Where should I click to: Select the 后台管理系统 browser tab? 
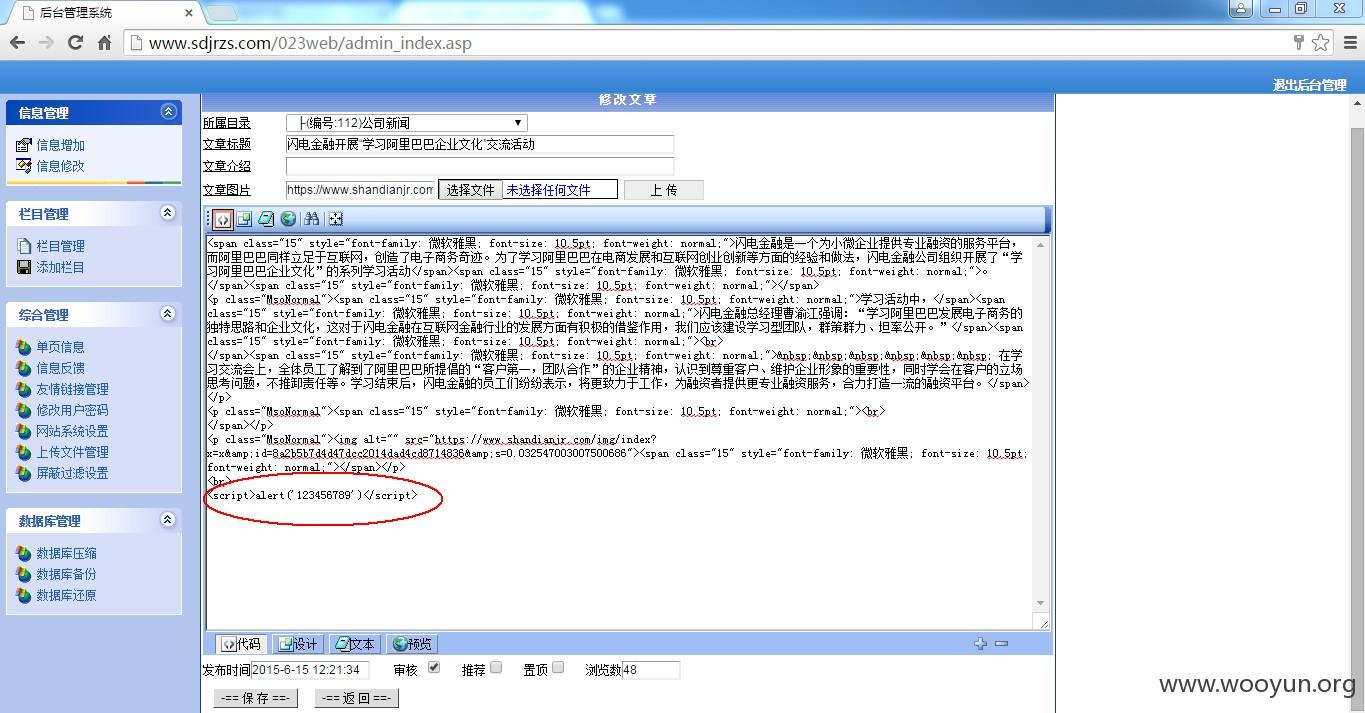105,13
